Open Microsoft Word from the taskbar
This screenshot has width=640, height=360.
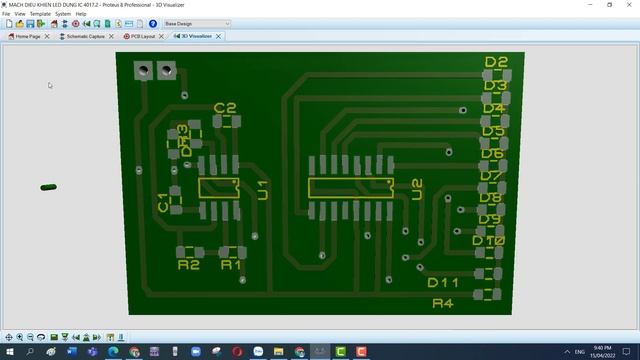tap(72, 351)
